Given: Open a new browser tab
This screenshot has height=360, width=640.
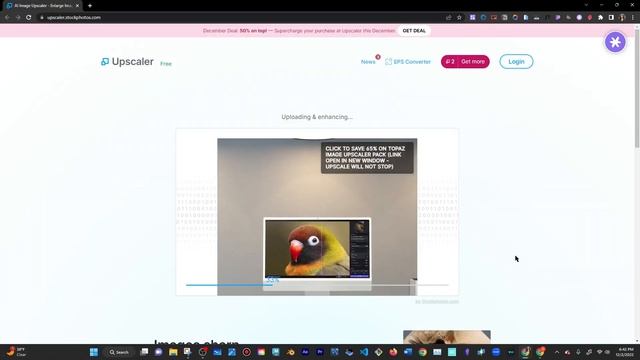Looking at the screenshot, I should click(90, 6).
